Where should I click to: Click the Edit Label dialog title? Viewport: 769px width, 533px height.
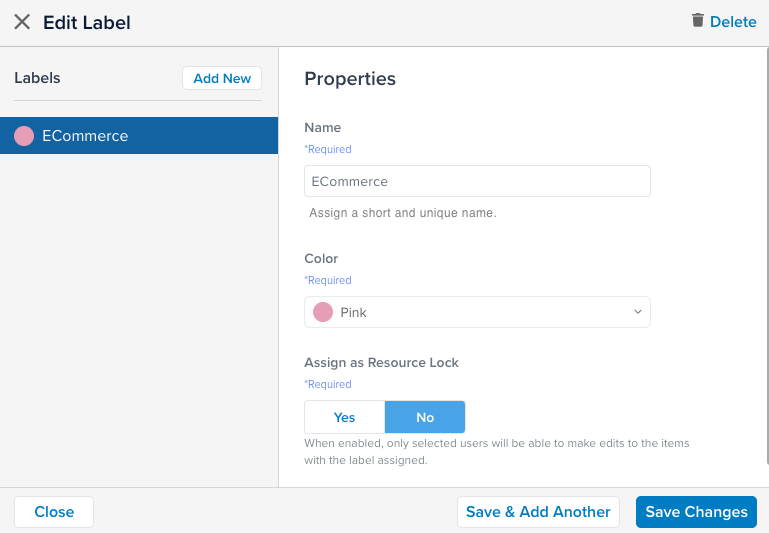point(87,22)
